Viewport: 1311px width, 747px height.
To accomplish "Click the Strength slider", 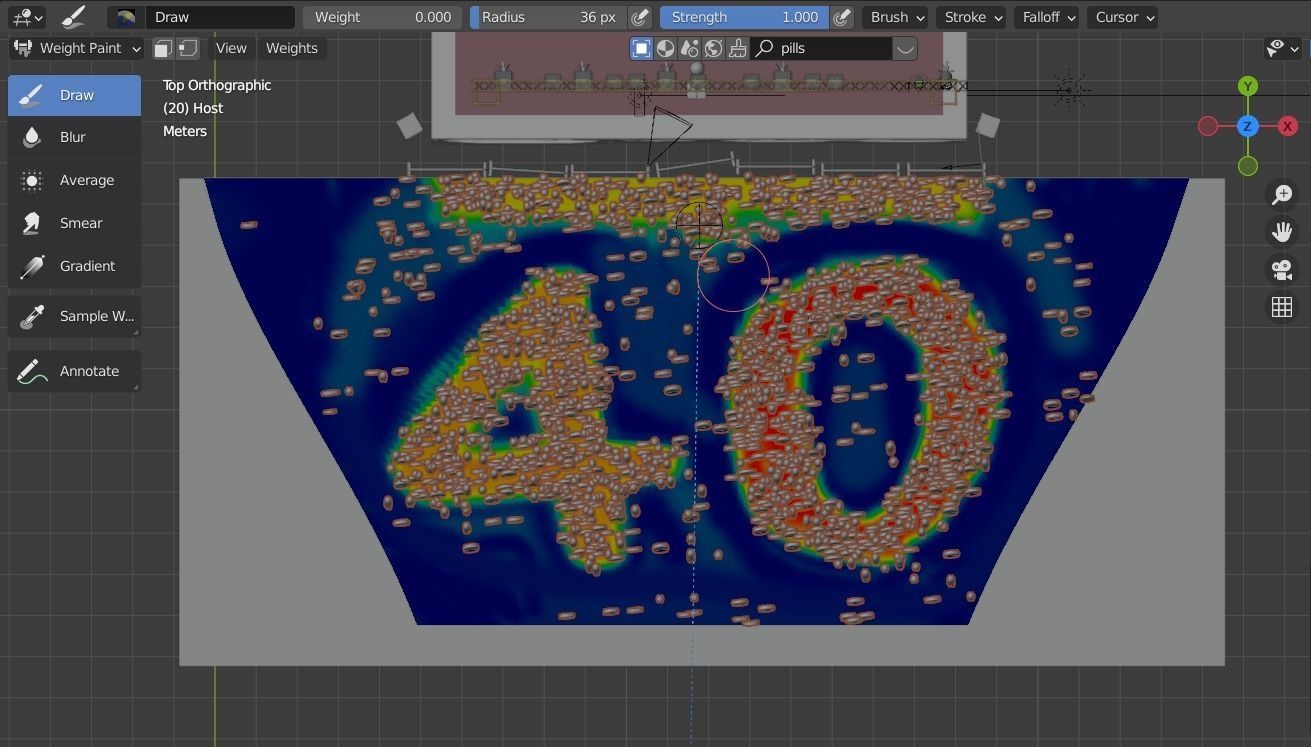I will [x=744, y=17].
